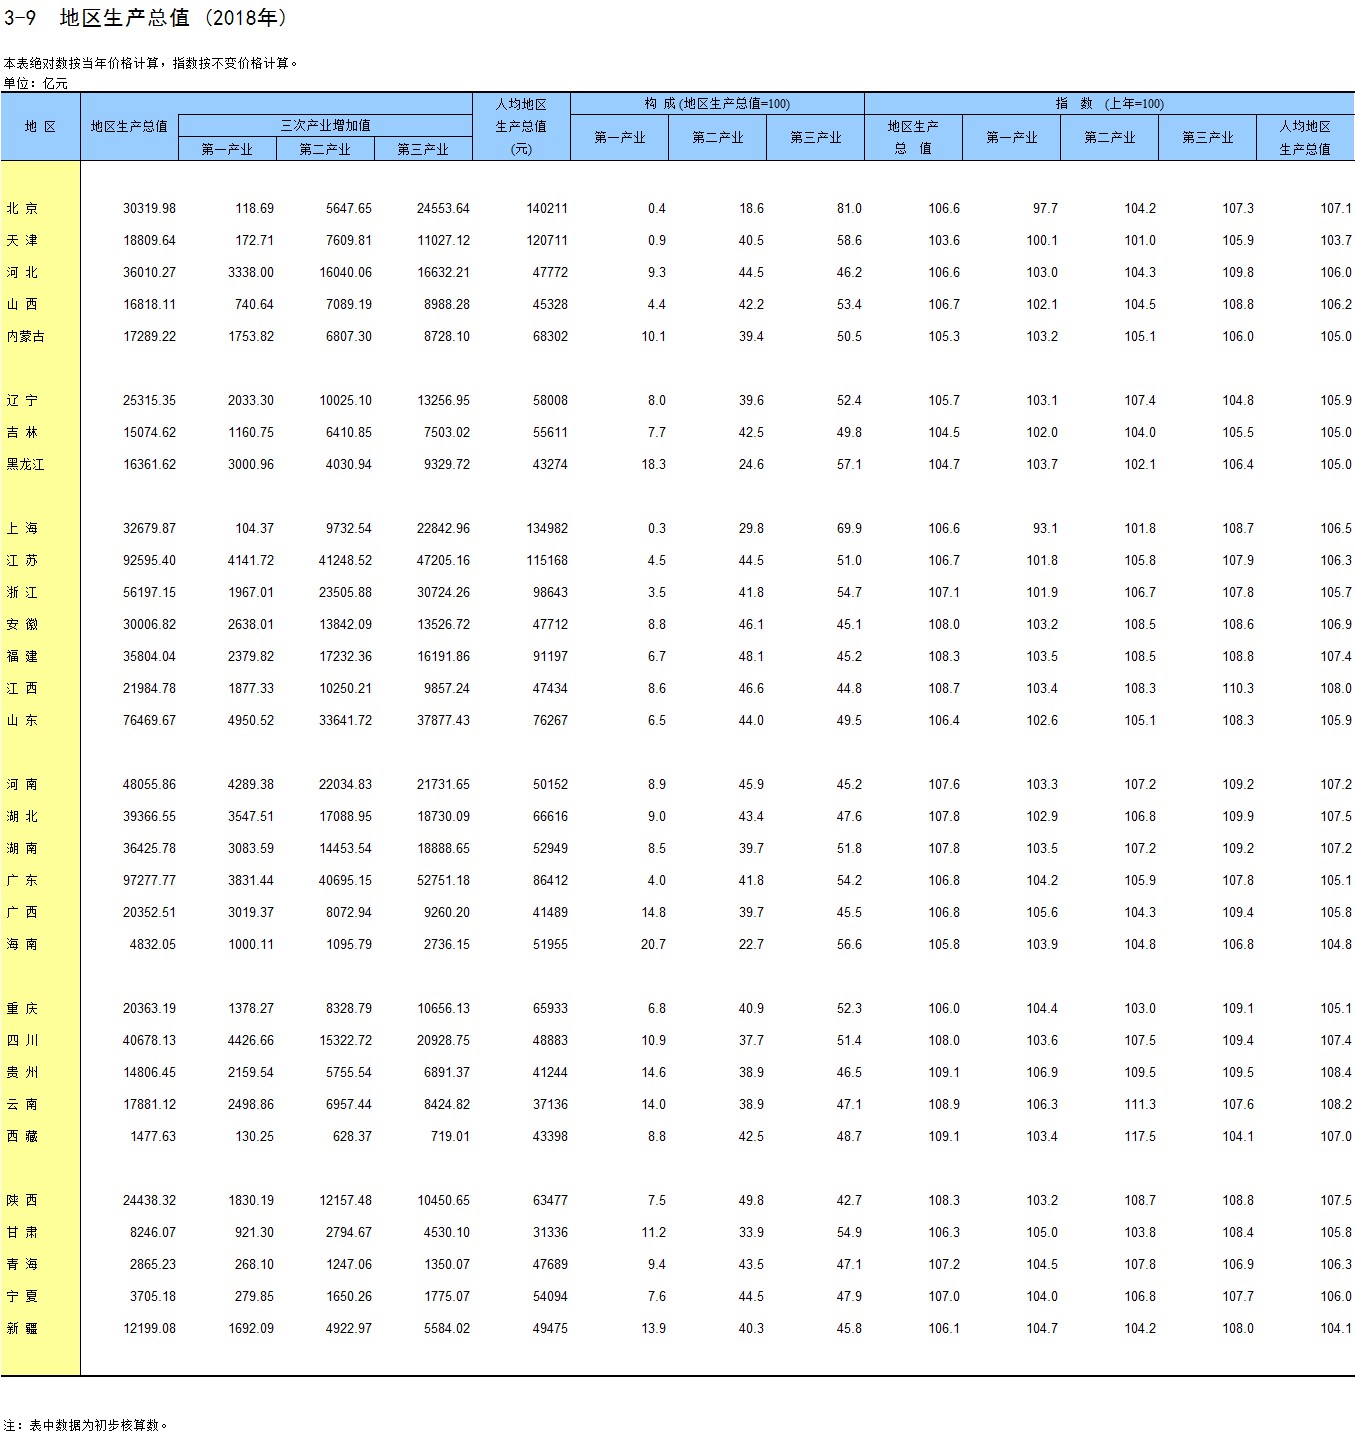Select the "三次产业增加值" header cell

325,125
